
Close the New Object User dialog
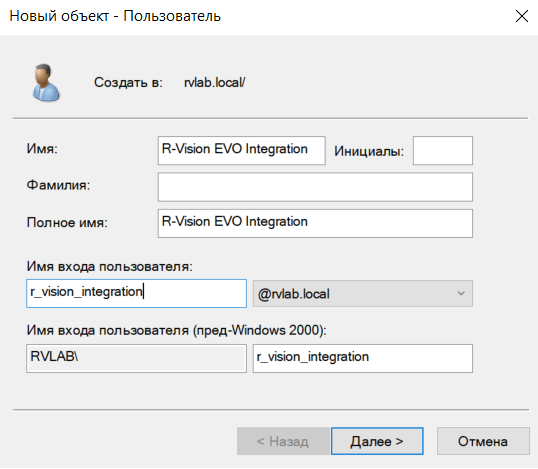[x=522, y=16]
